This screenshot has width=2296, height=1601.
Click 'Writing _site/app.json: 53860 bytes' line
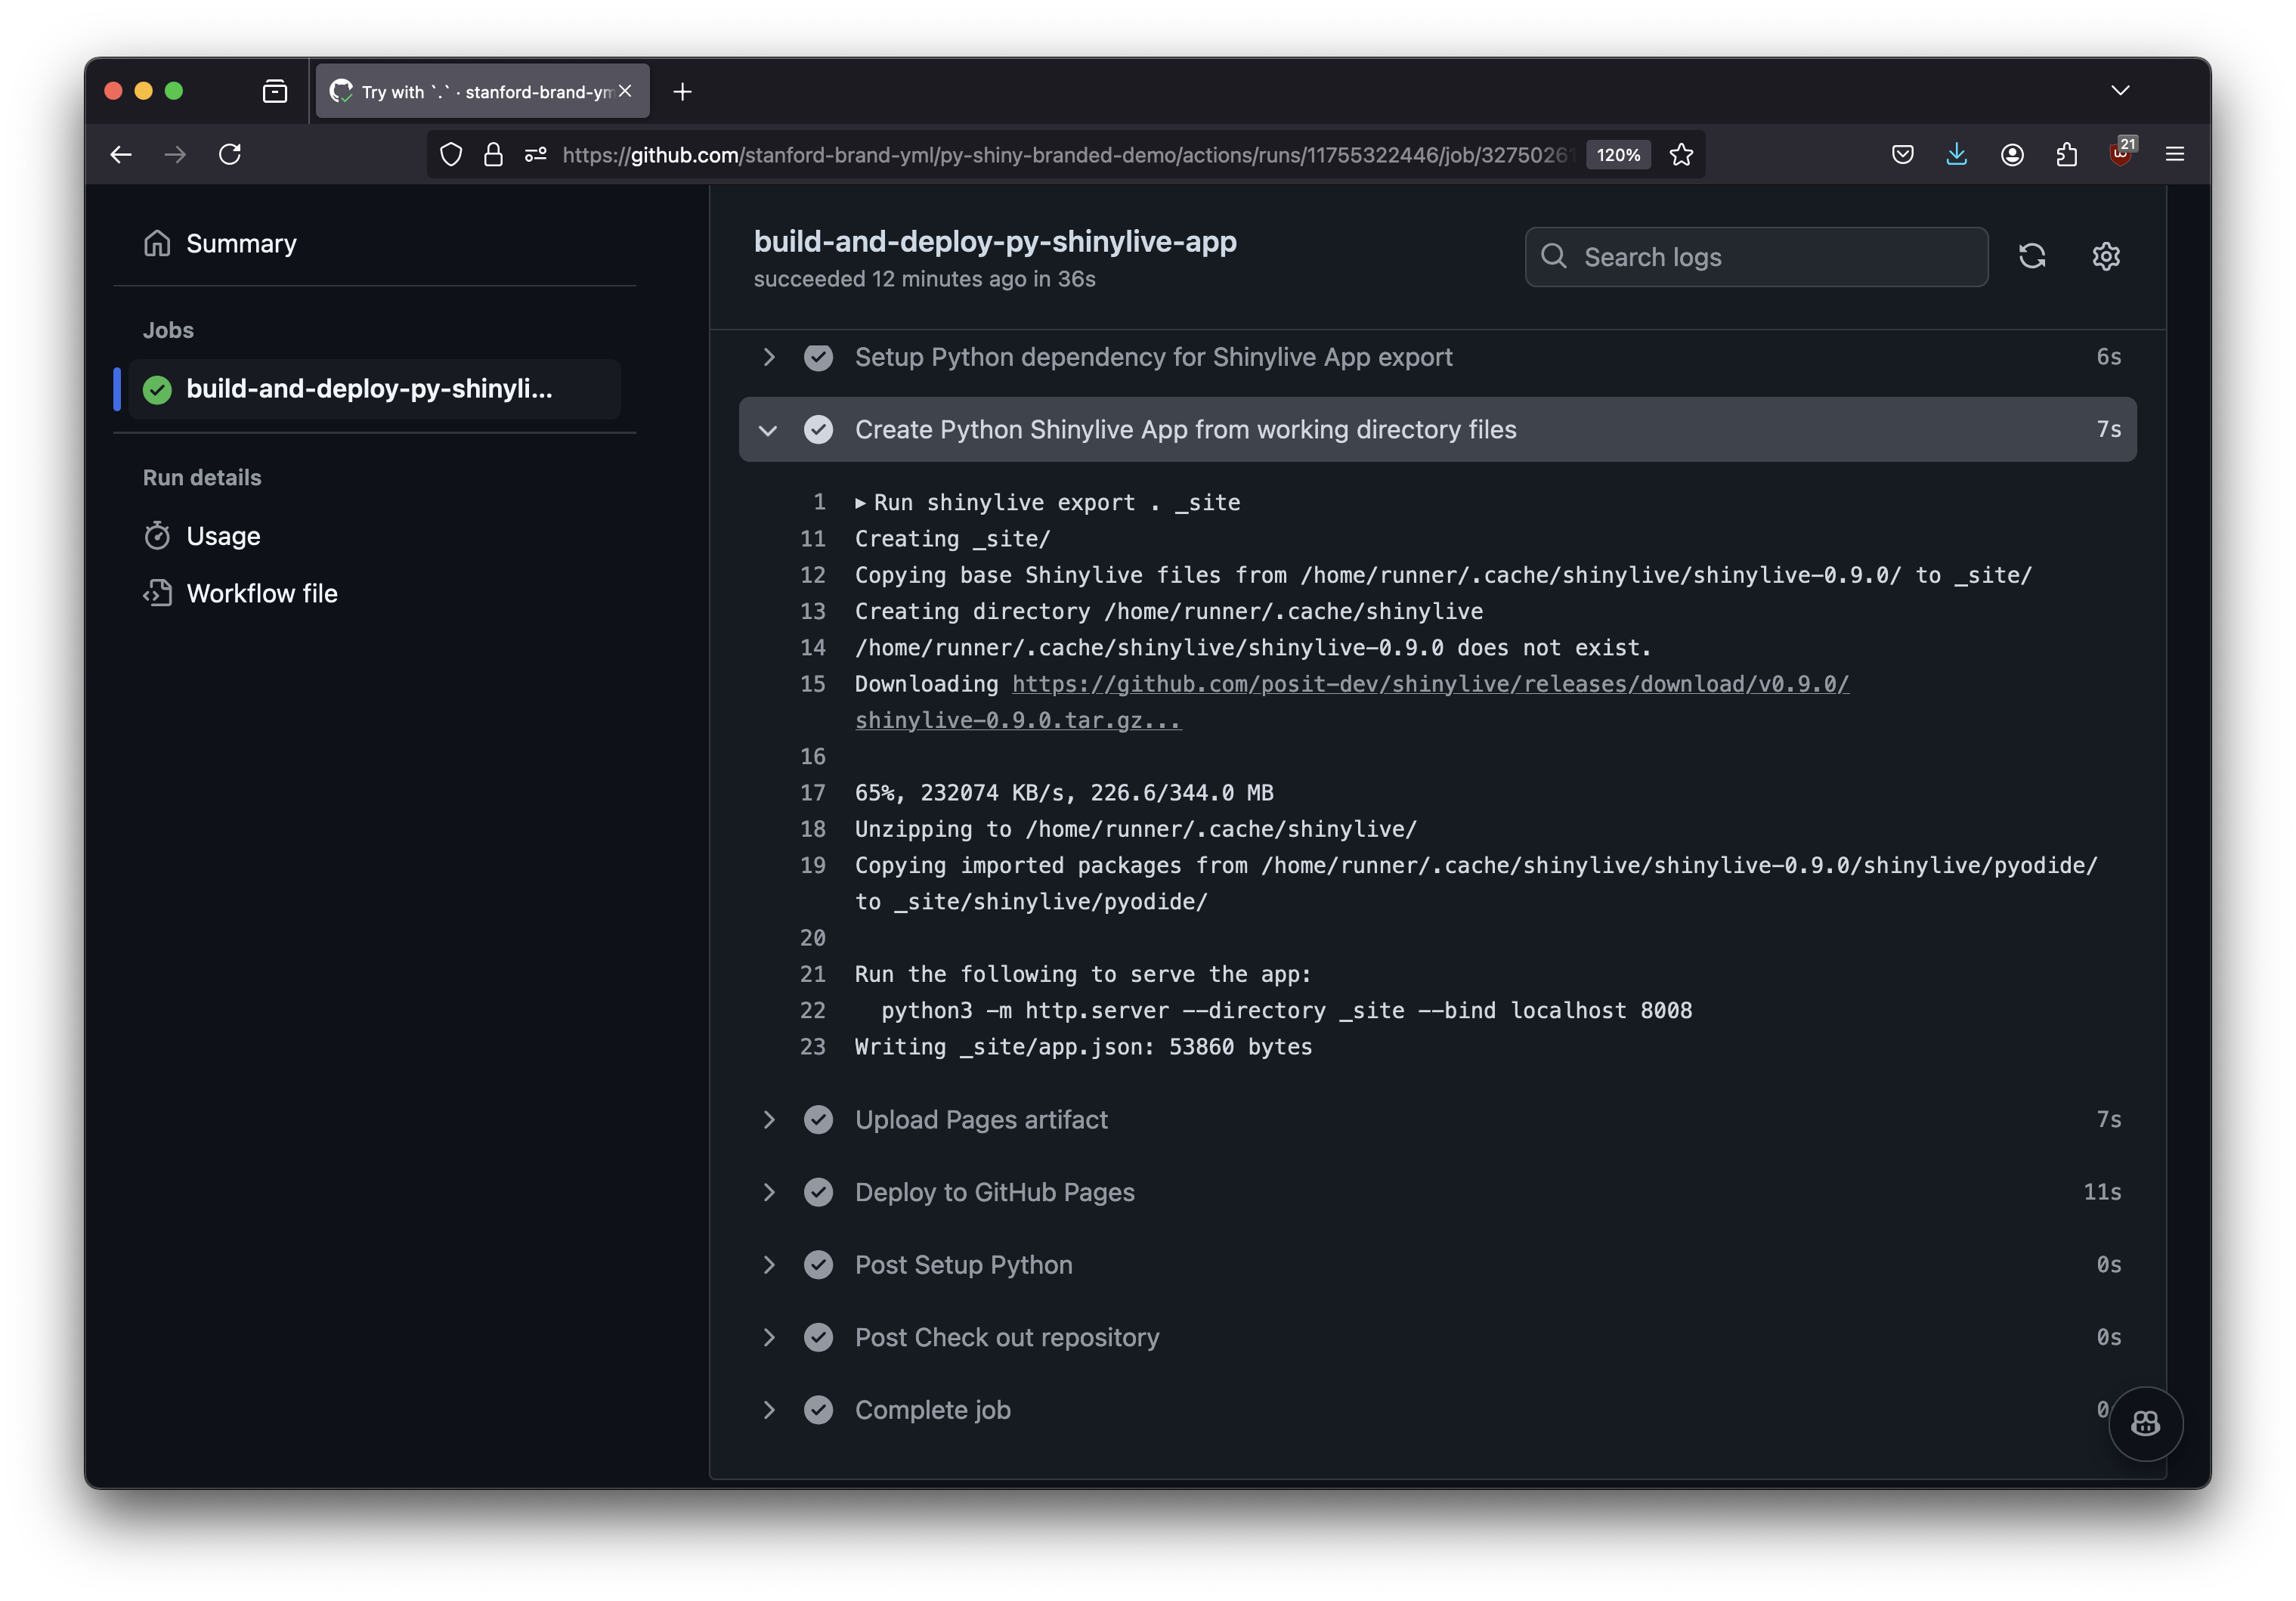[1084, 1047]
